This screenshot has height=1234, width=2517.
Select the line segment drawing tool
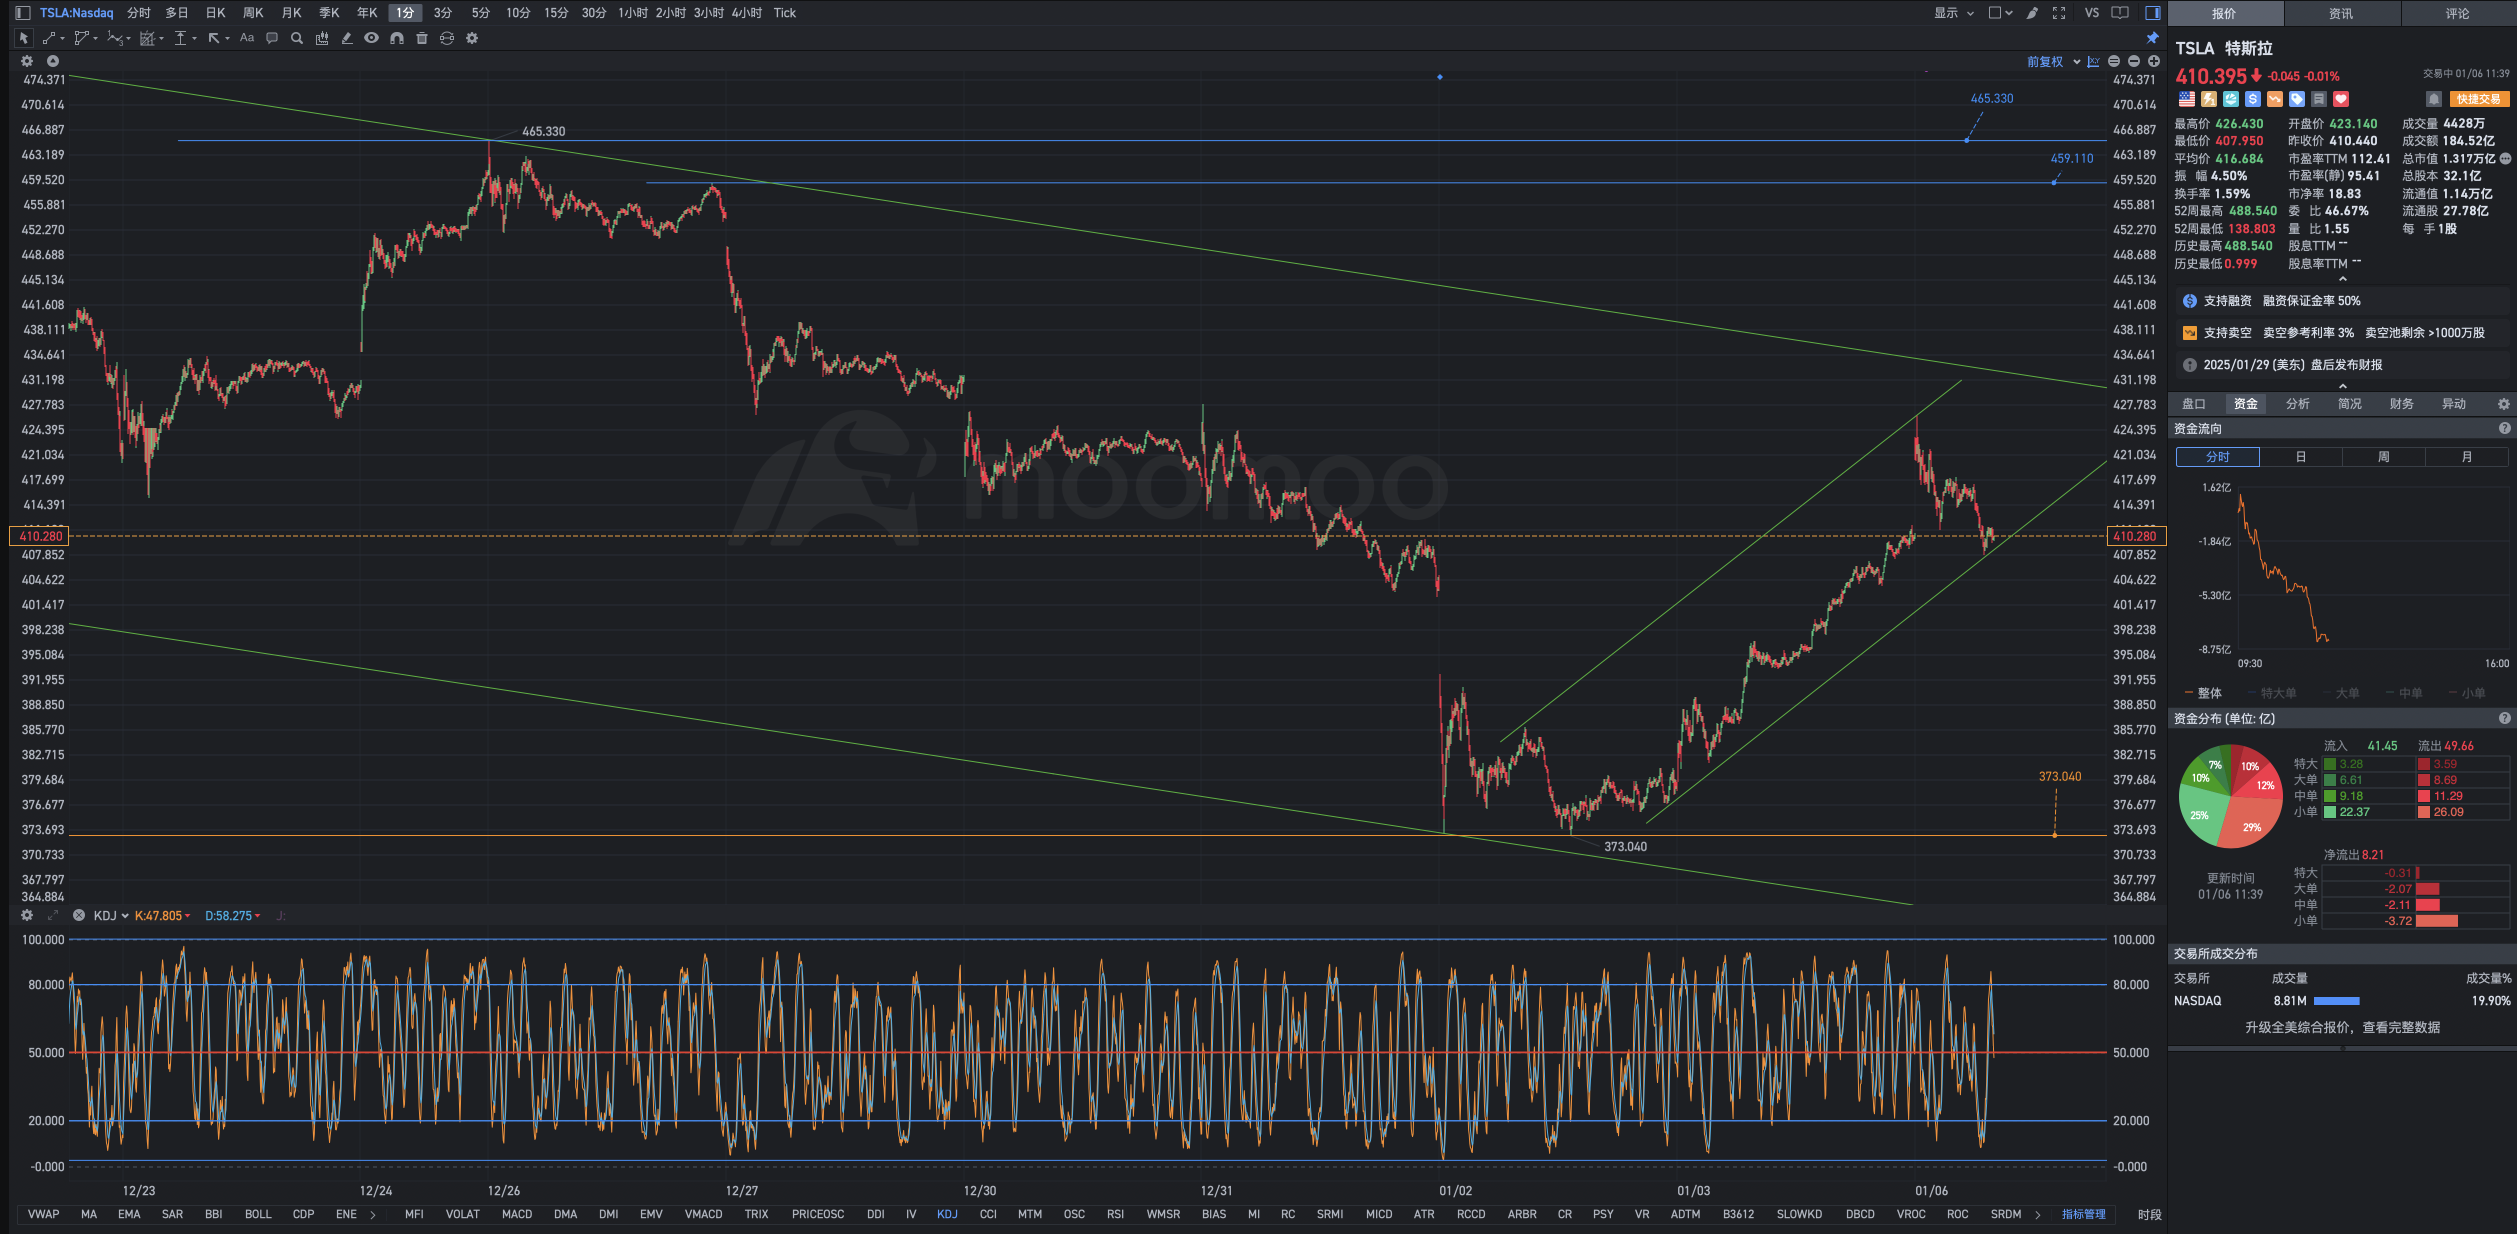[x=49, y=38]
